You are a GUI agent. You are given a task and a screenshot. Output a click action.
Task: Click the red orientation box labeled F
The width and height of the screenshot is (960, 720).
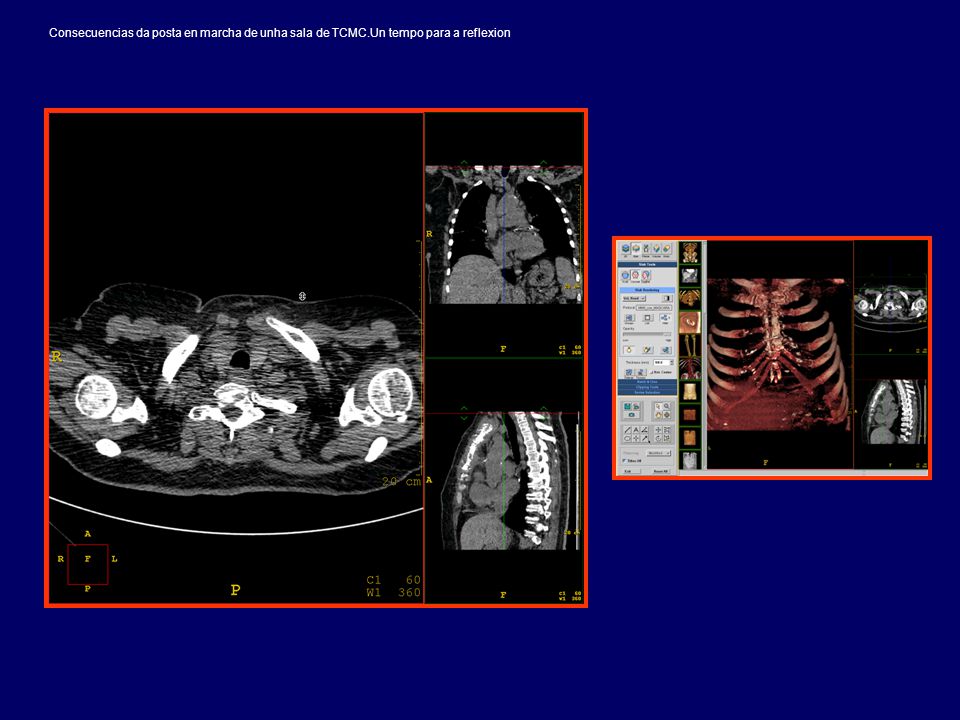point(88,564)
